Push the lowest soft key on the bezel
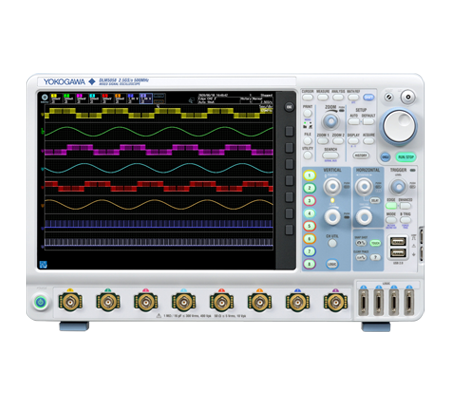Viewport: 450px width, 406px height. click(289, 229)
